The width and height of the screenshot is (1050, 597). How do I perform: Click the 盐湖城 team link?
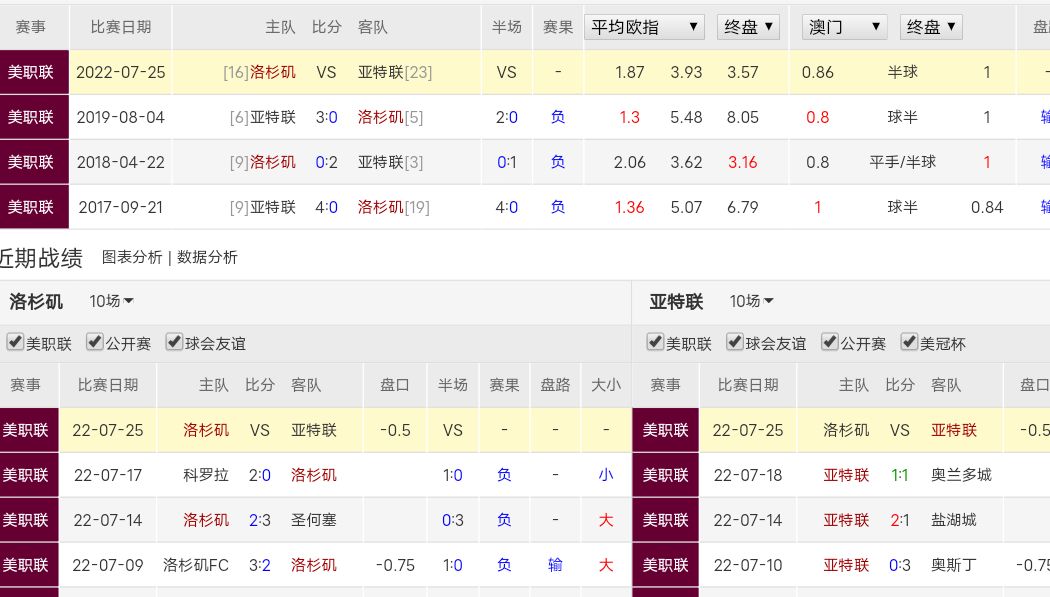953,520
